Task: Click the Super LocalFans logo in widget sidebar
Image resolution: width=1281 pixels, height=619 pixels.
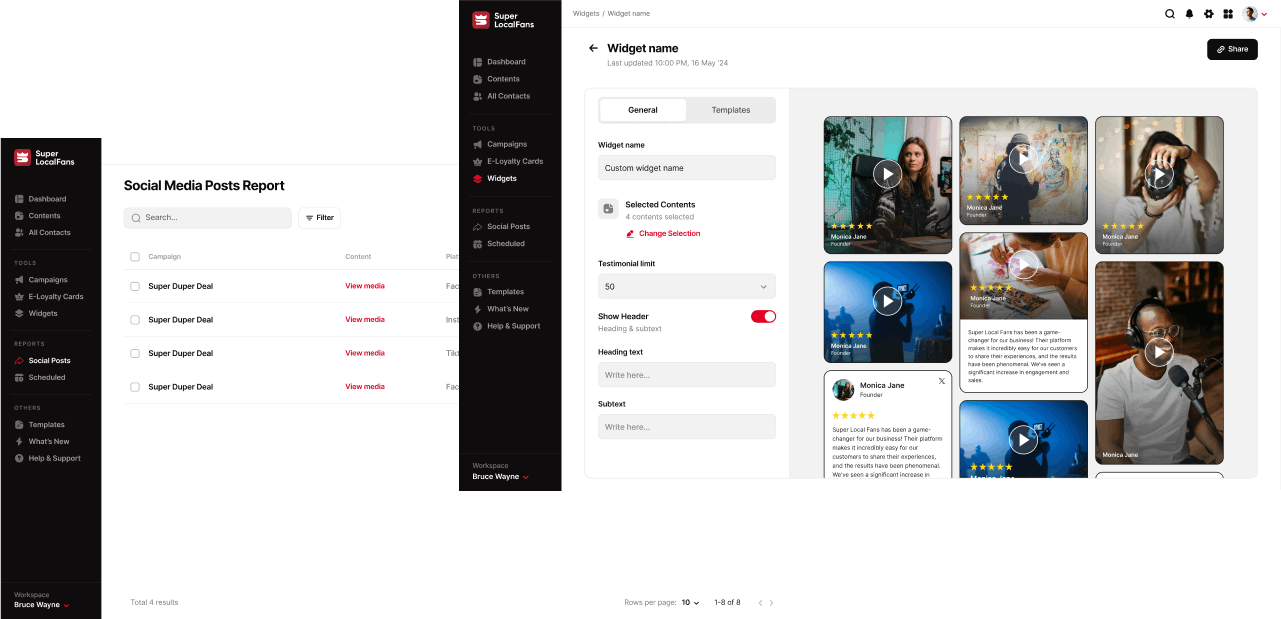Action: (x=503, y=20)
